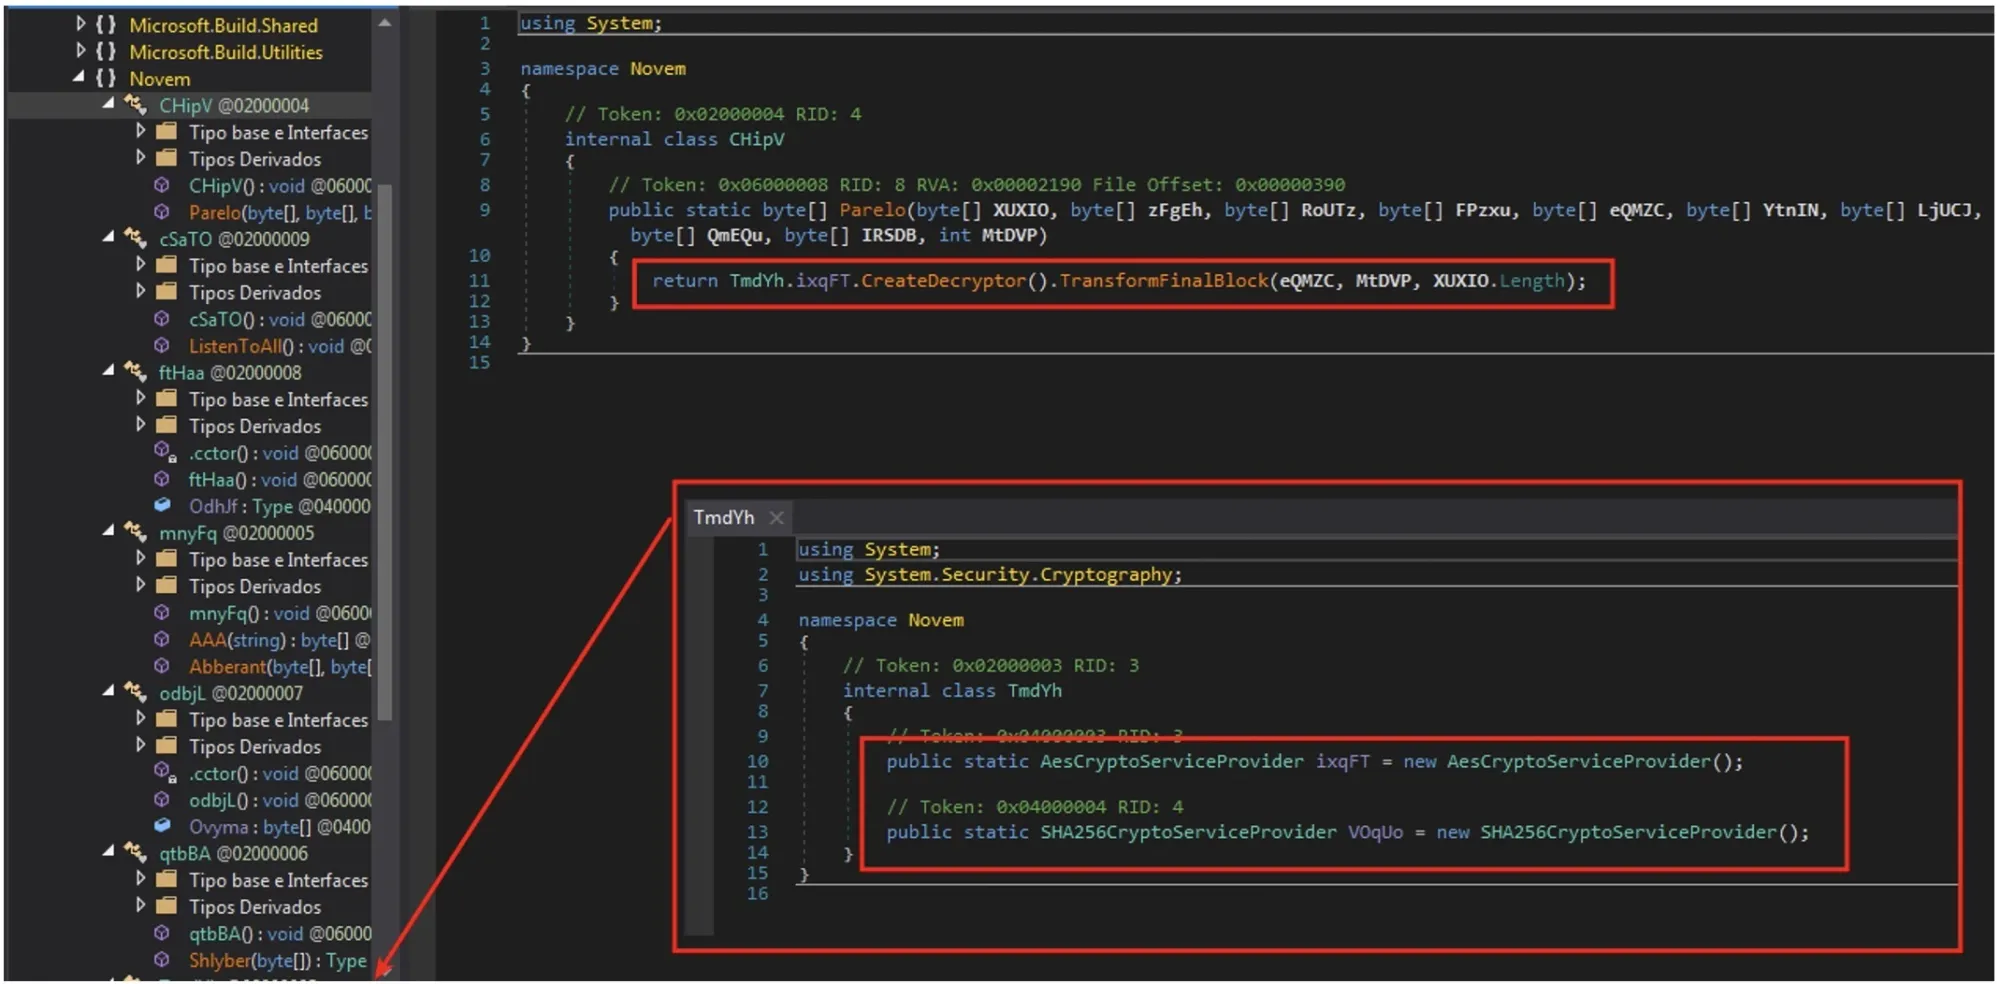Click folder icon of Tipos Derivados under CHipV

click(167, 158)
